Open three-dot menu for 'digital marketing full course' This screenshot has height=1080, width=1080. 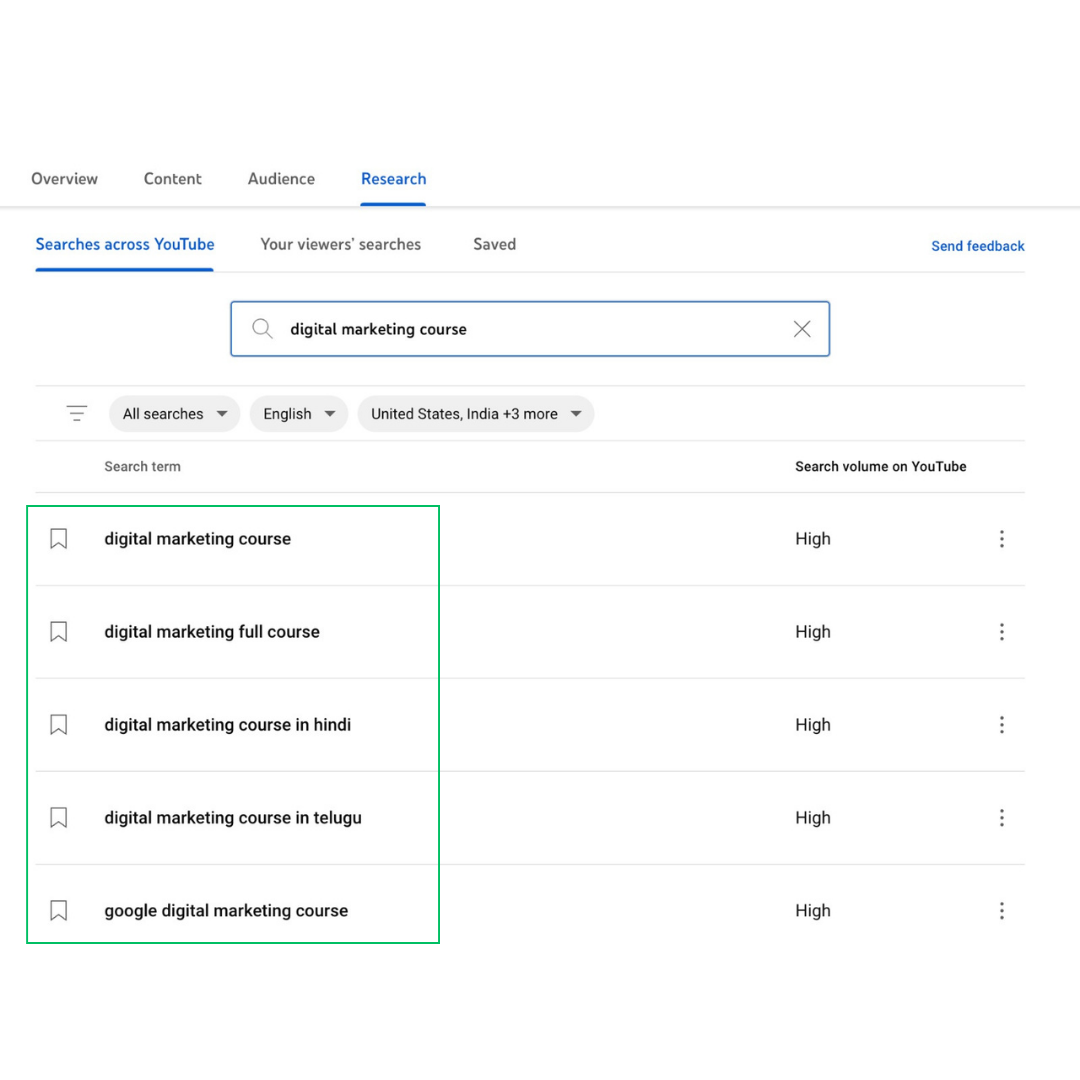(1001, 632)
